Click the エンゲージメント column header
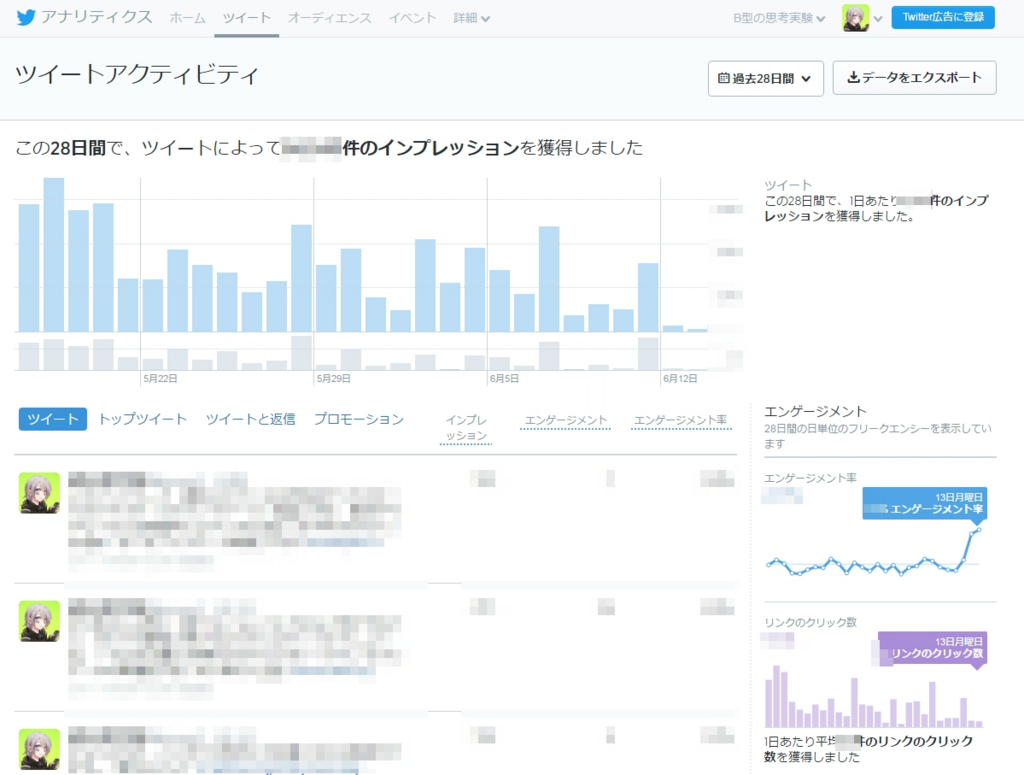Viewport: 1024px width, 775px height. click(566, 420)
